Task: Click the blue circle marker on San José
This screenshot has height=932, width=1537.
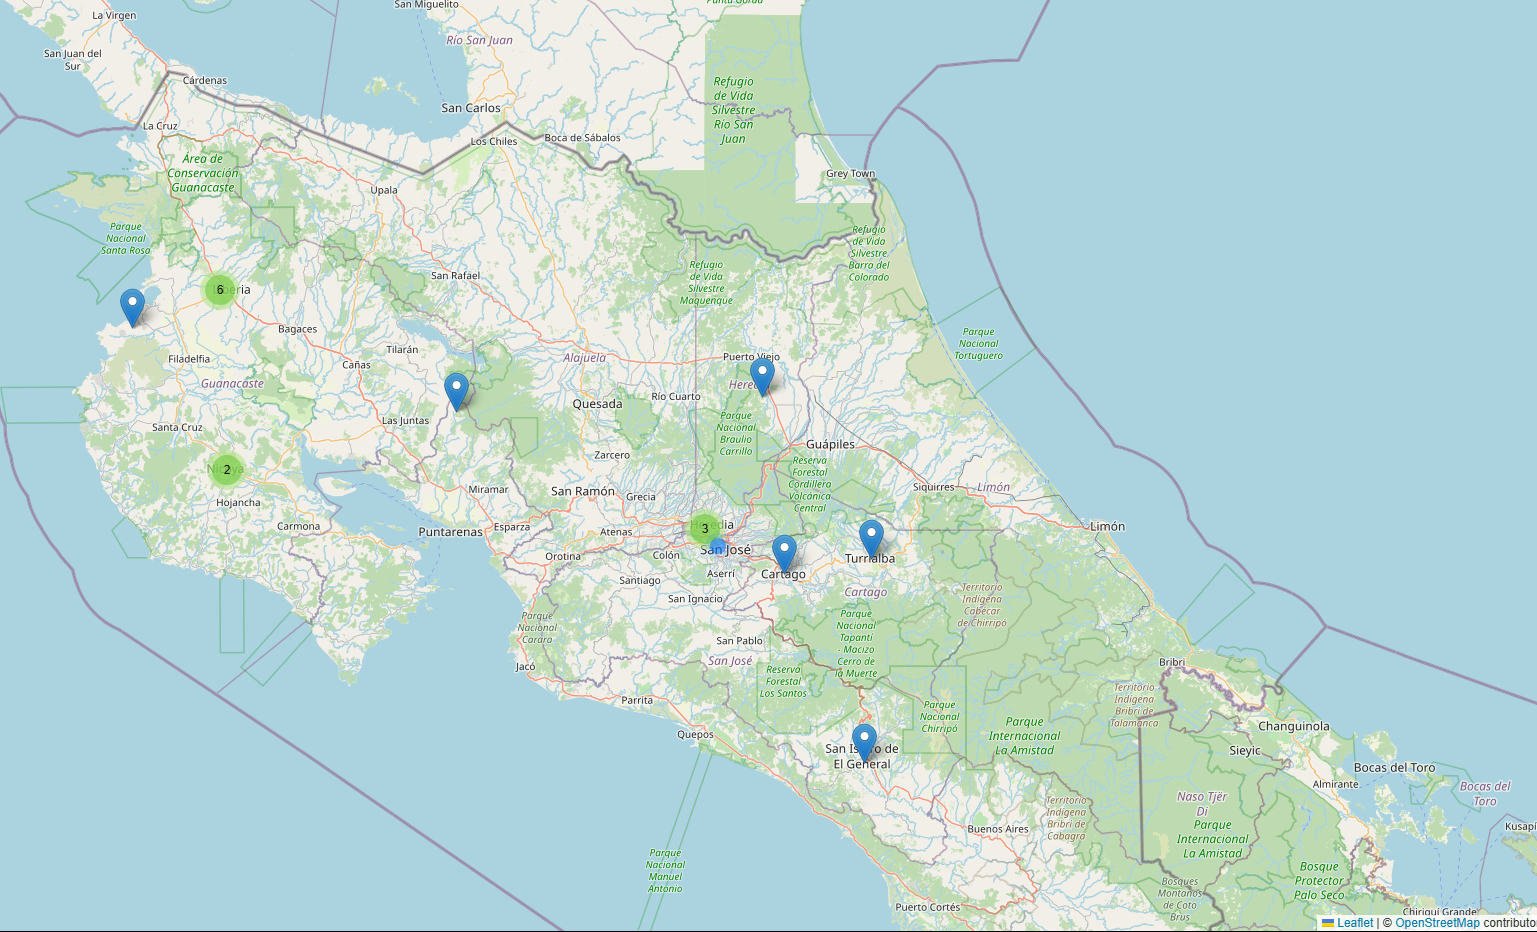Action: 717,547
